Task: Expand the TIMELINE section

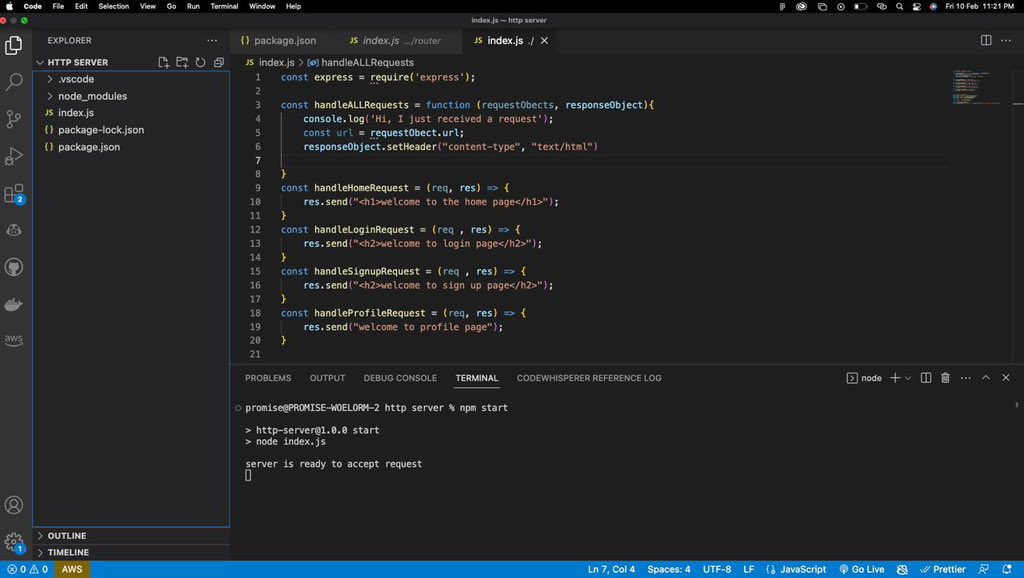Action: click(40, 553)
